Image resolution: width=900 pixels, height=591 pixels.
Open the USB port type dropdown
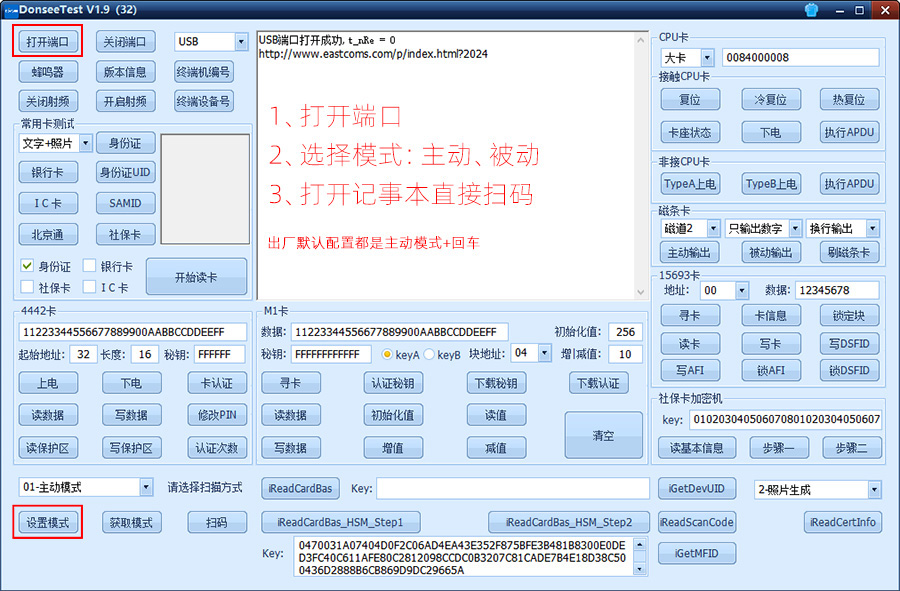pyautogui.click(x=240, y=42)
